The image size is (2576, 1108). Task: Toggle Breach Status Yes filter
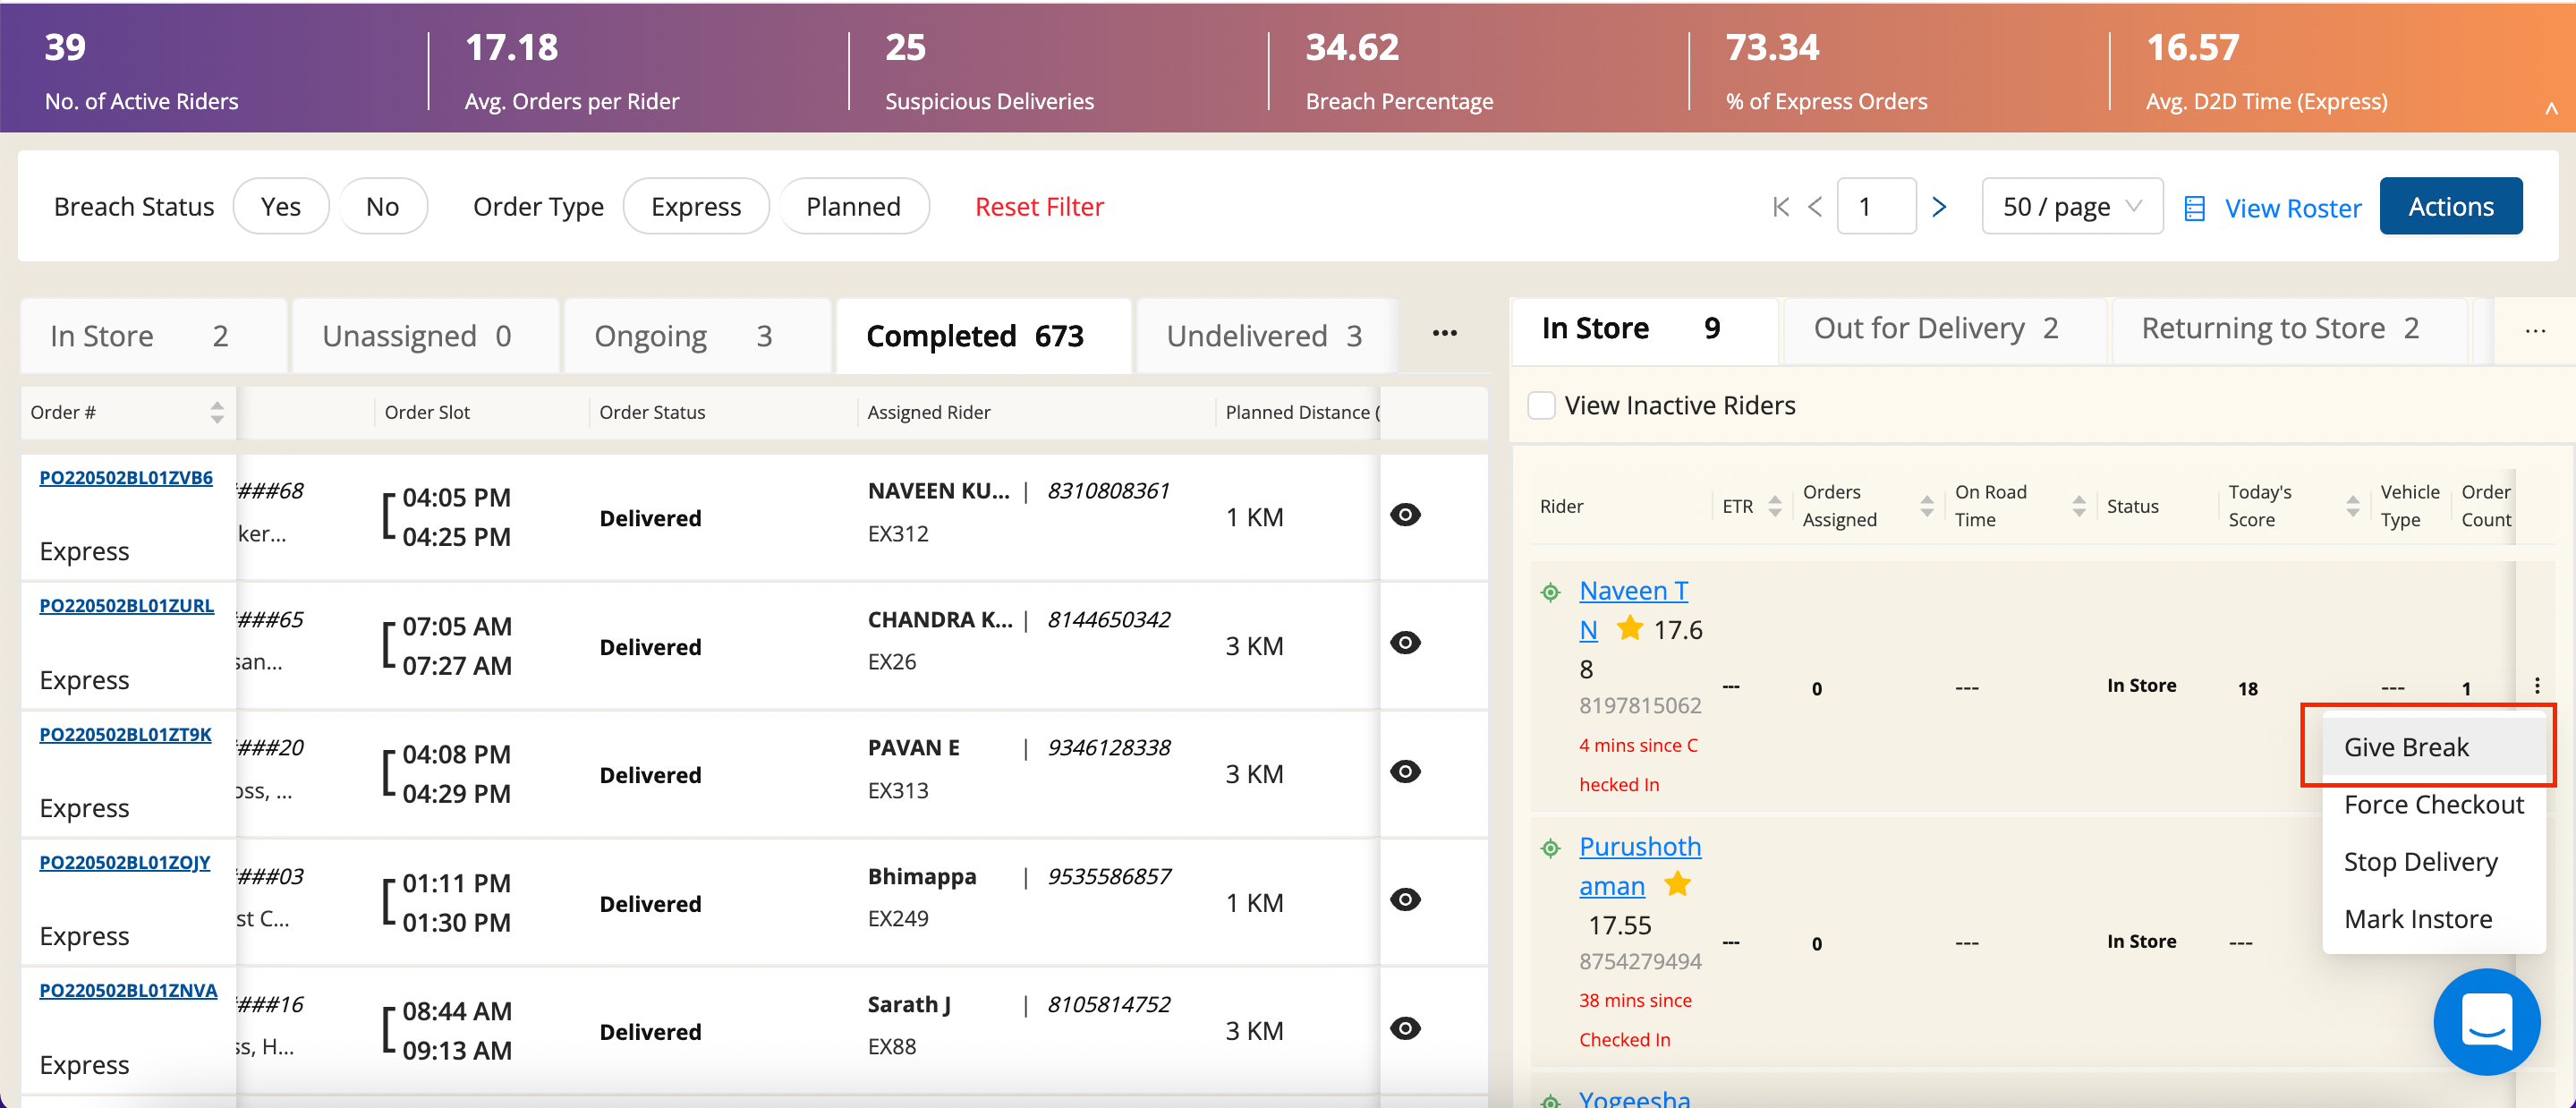(x=280, y=207)
